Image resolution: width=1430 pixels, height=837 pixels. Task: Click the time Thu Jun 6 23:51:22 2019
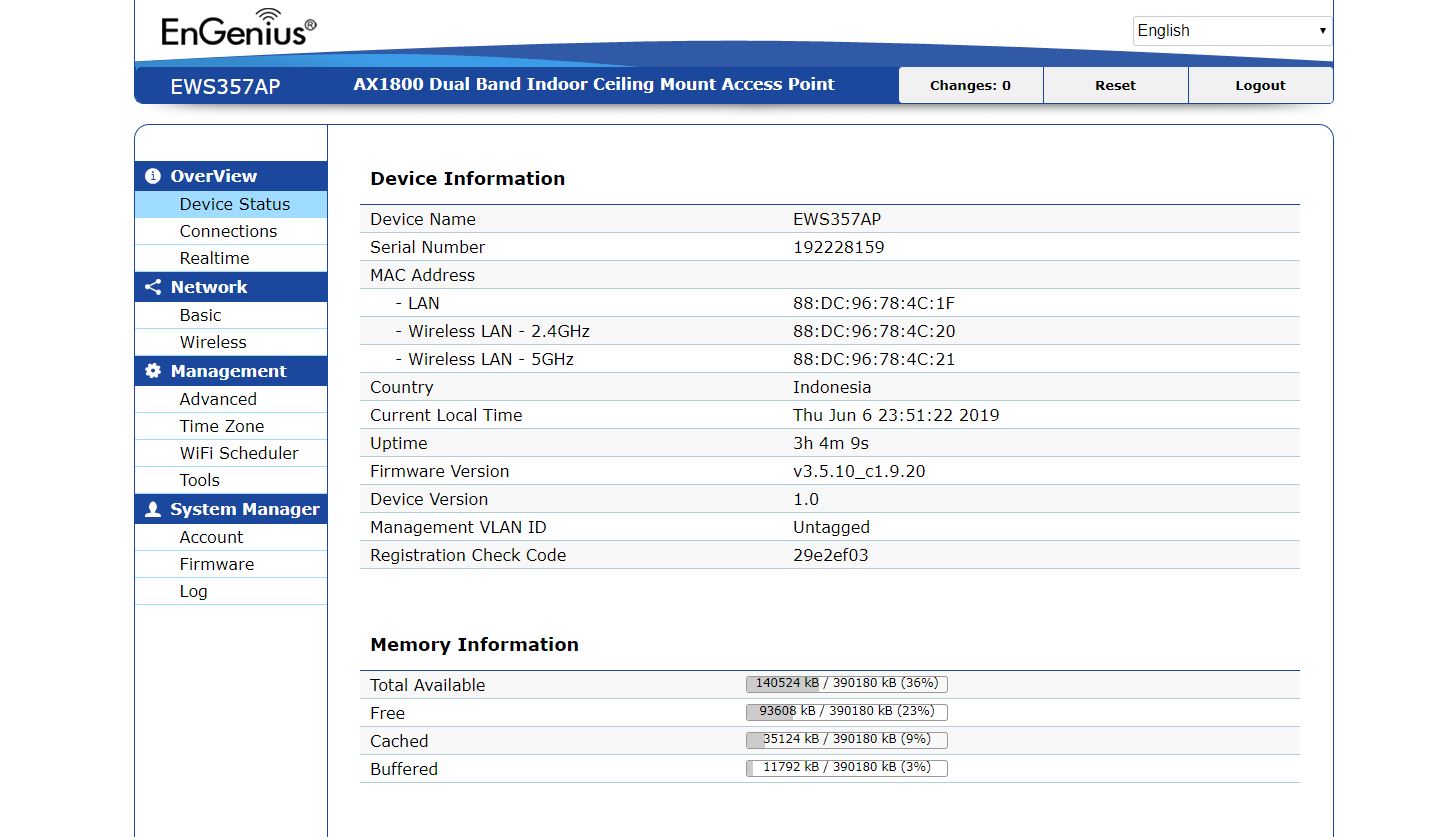click(896, 415)
